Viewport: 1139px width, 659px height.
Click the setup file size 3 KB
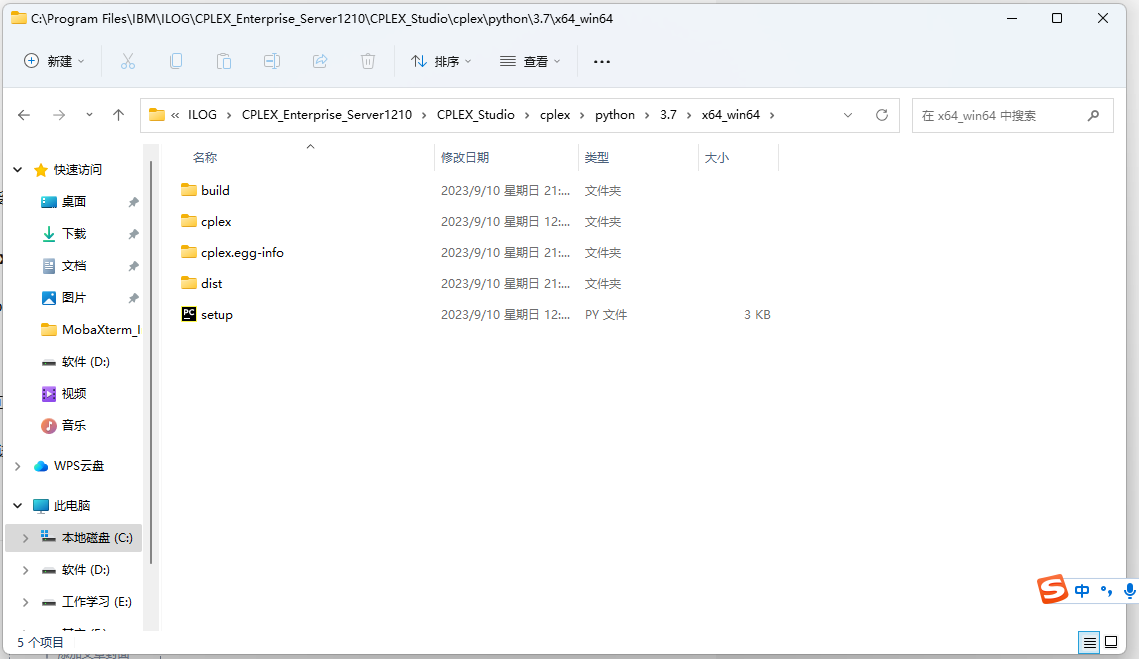click(x=757, y=315)
